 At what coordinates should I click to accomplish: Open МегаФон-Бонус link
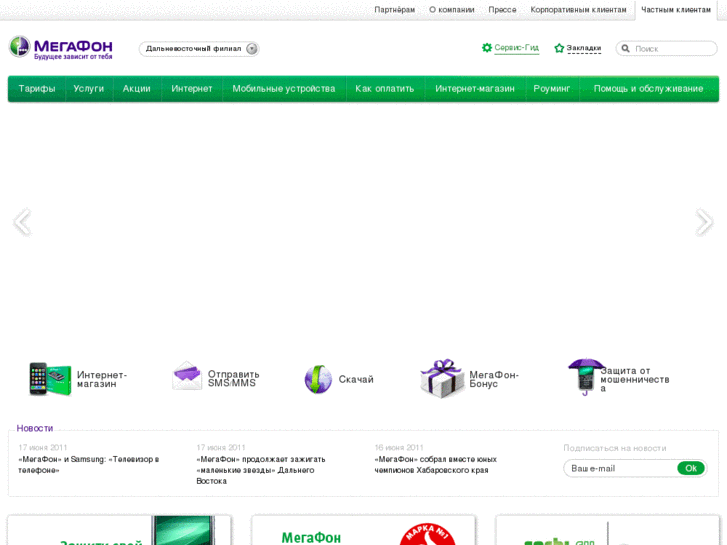click(494, 379)
